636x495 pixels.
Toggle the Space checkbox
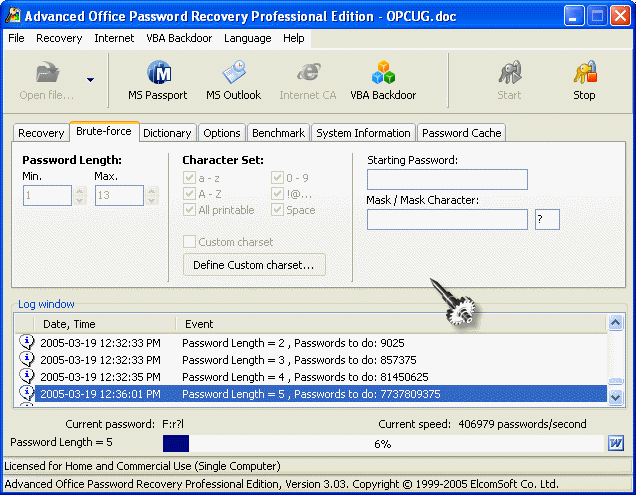point(277,210)
